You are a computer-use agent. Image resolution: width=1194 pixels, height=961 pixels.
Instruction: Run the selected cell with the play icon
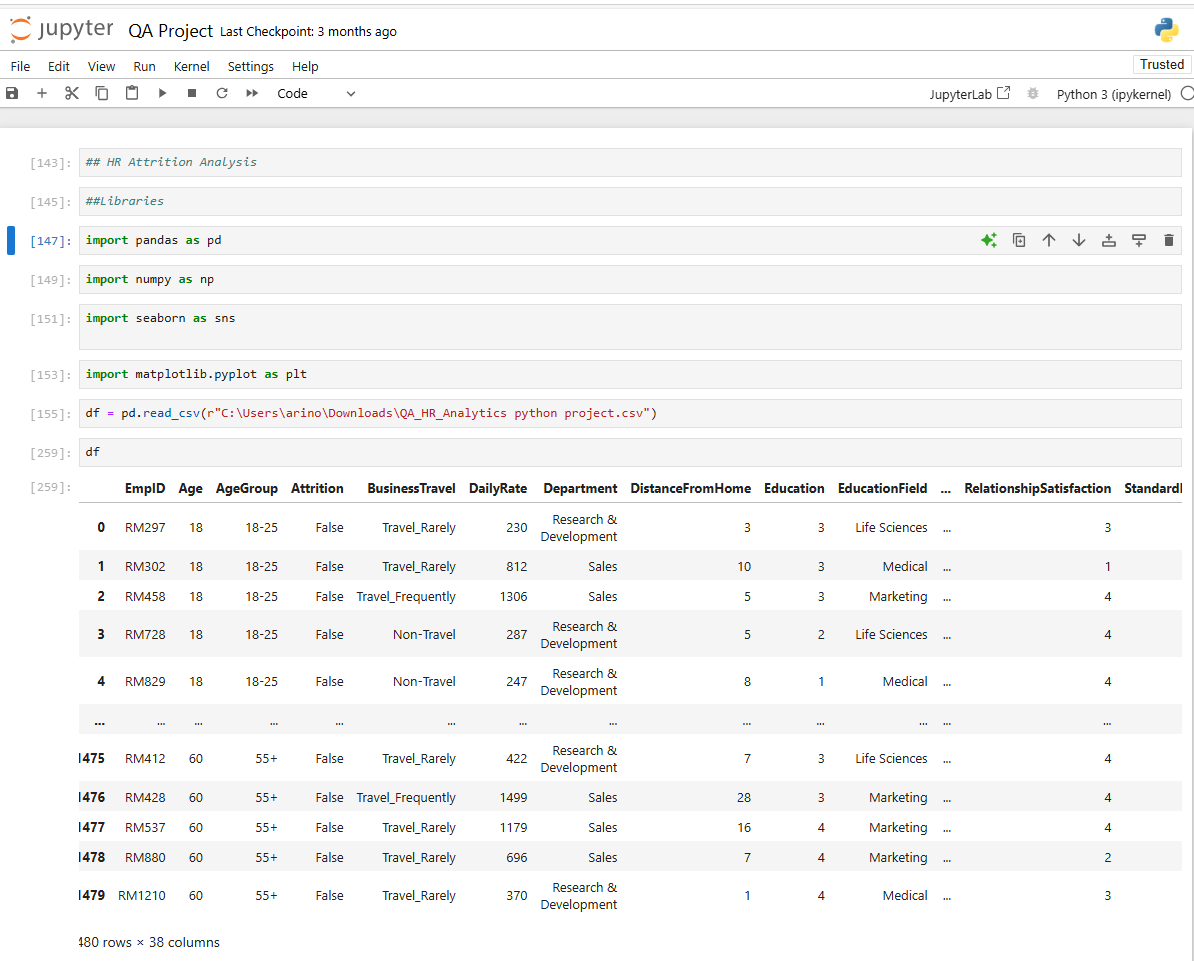tap(162, 93)
